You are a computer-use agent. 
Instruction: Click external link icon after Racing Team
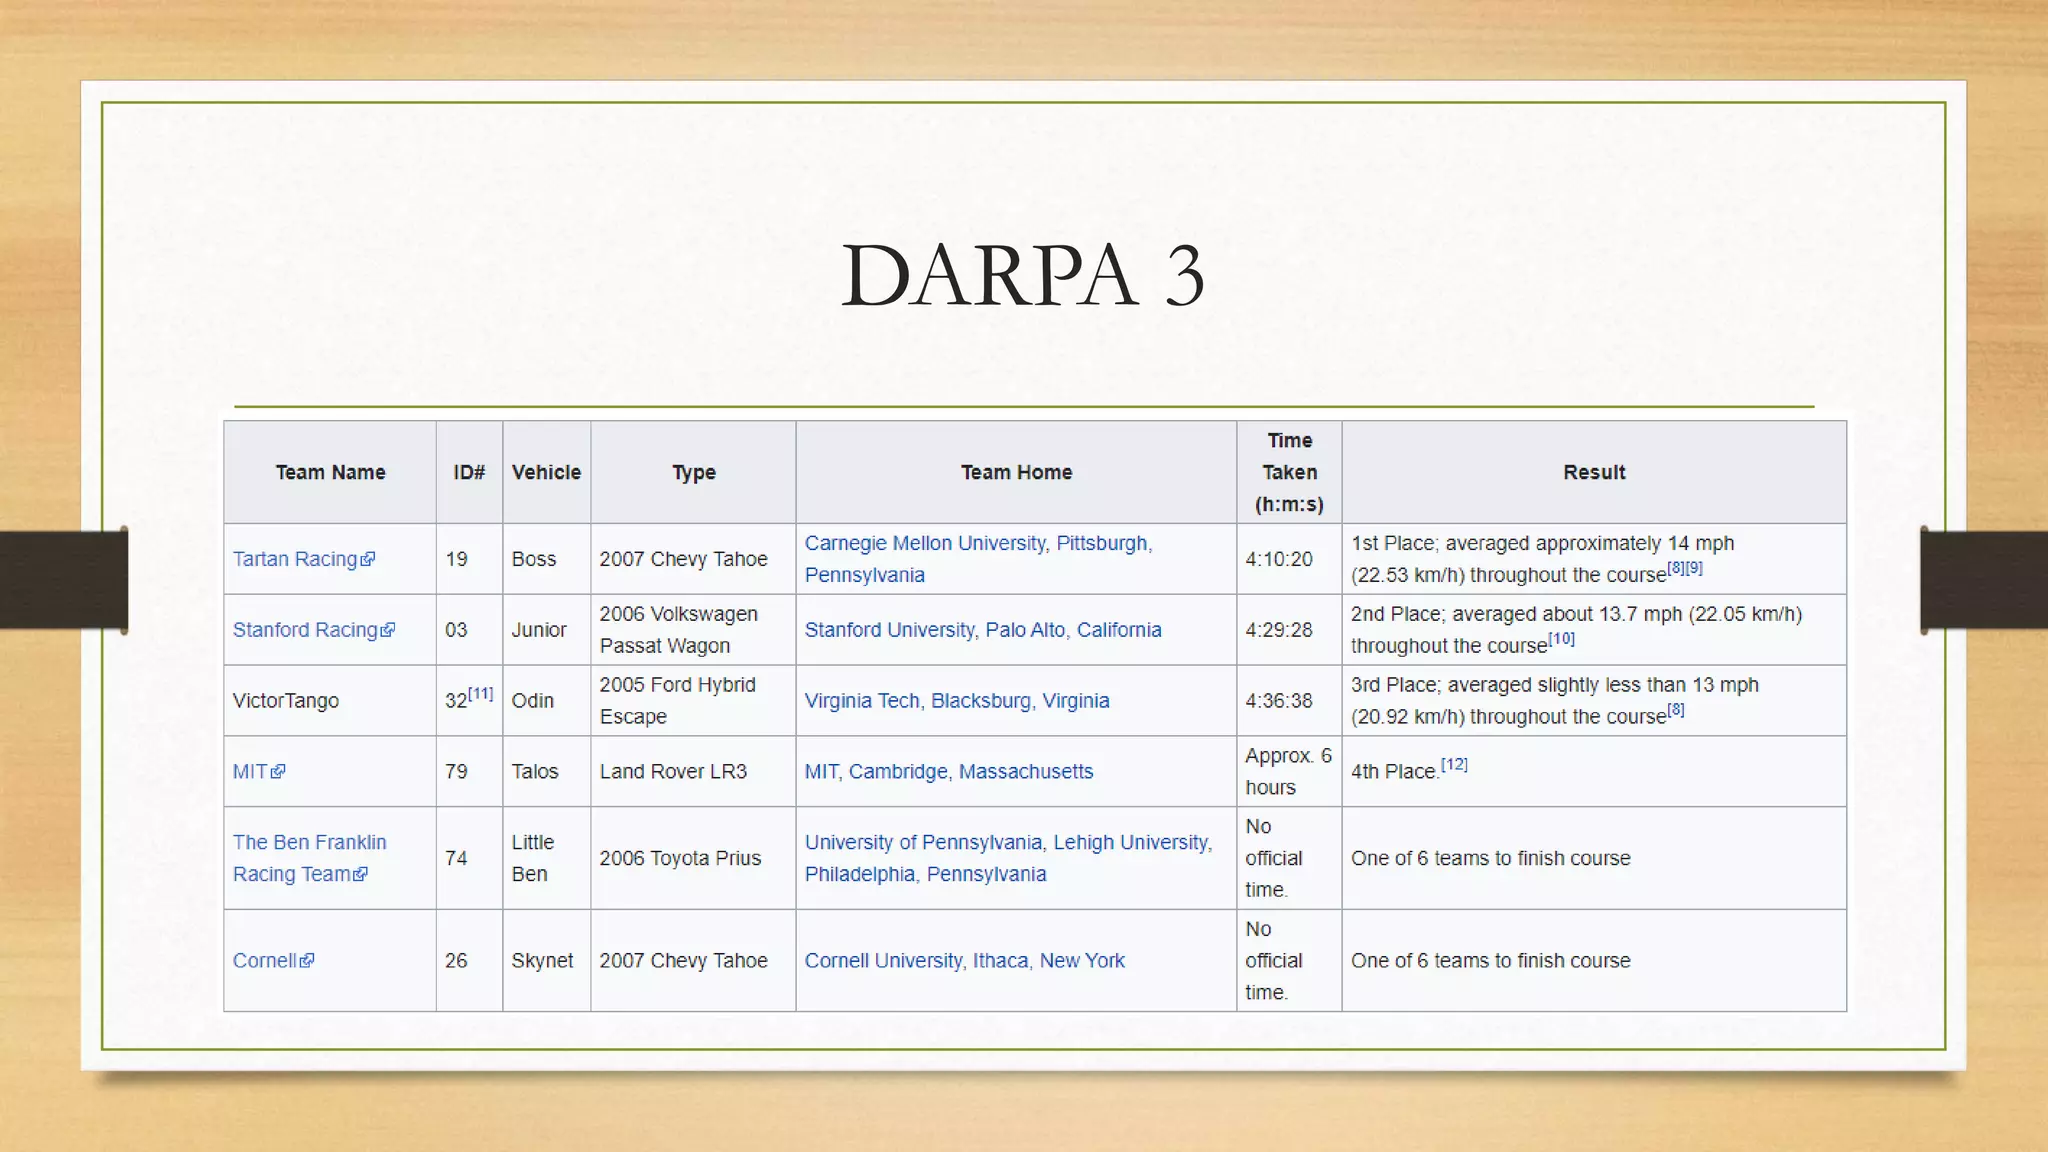[361, 874]
